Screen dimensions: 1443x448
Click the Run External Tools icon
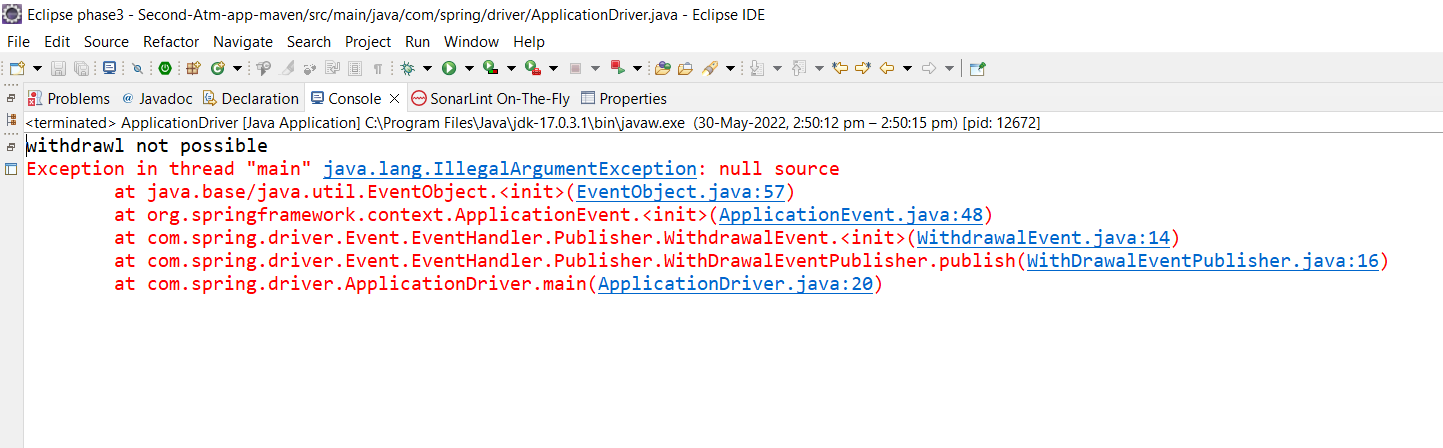533,68
